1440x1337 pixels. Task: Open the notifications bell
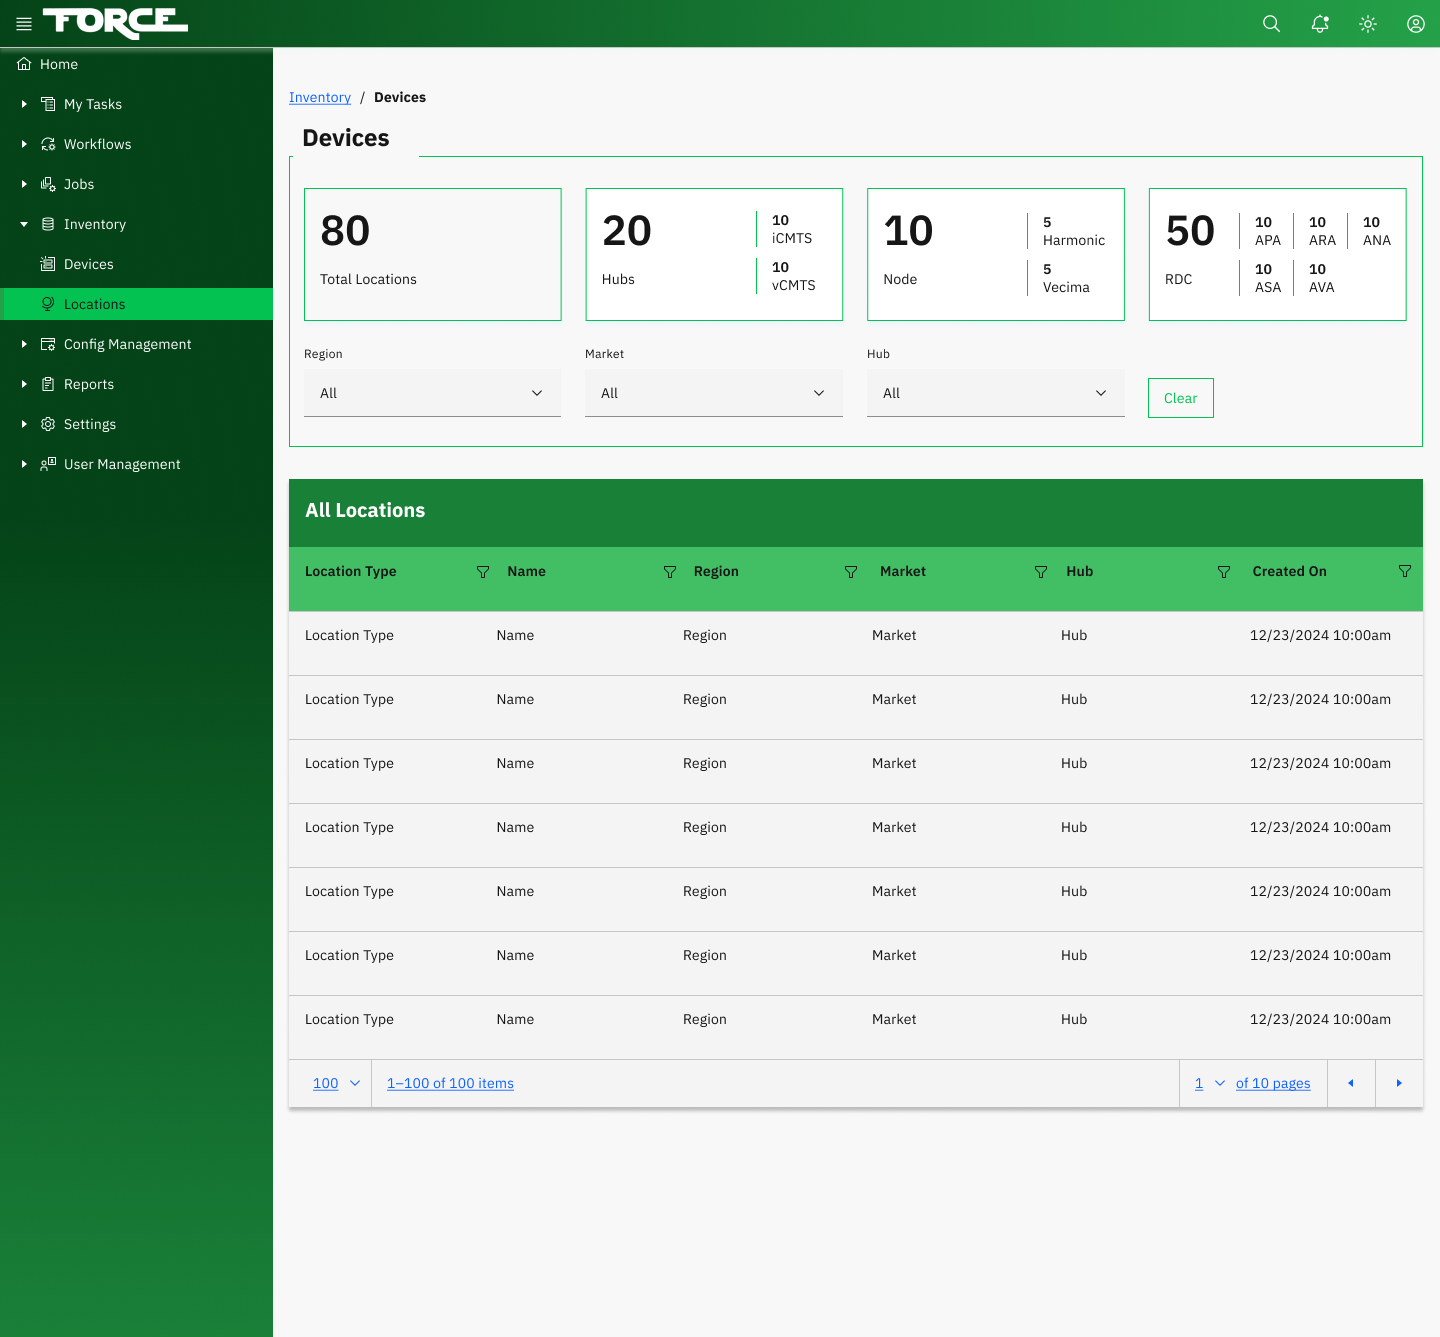click(x=1320, y=24)
